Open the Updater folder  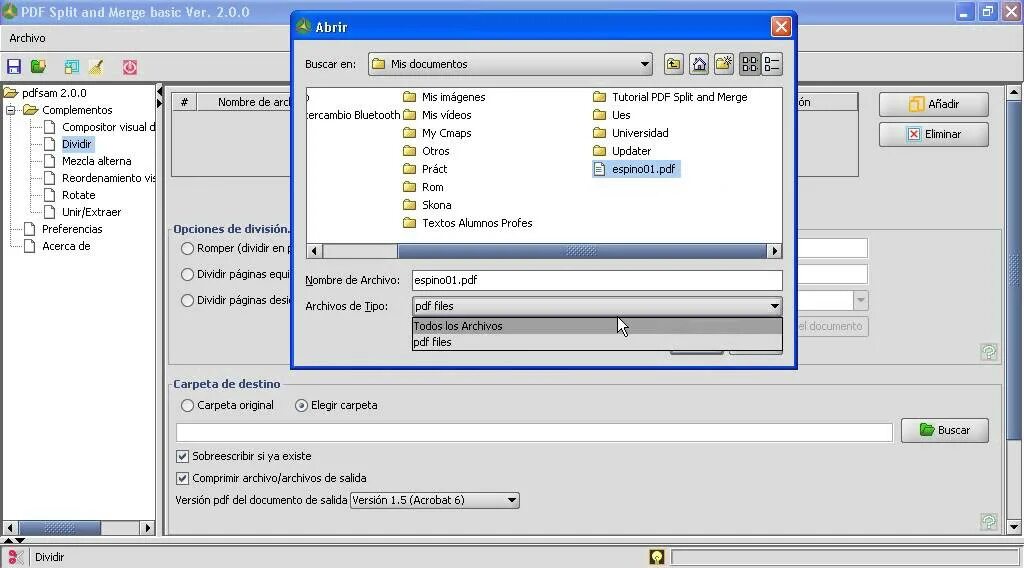[x=622, y=151]
